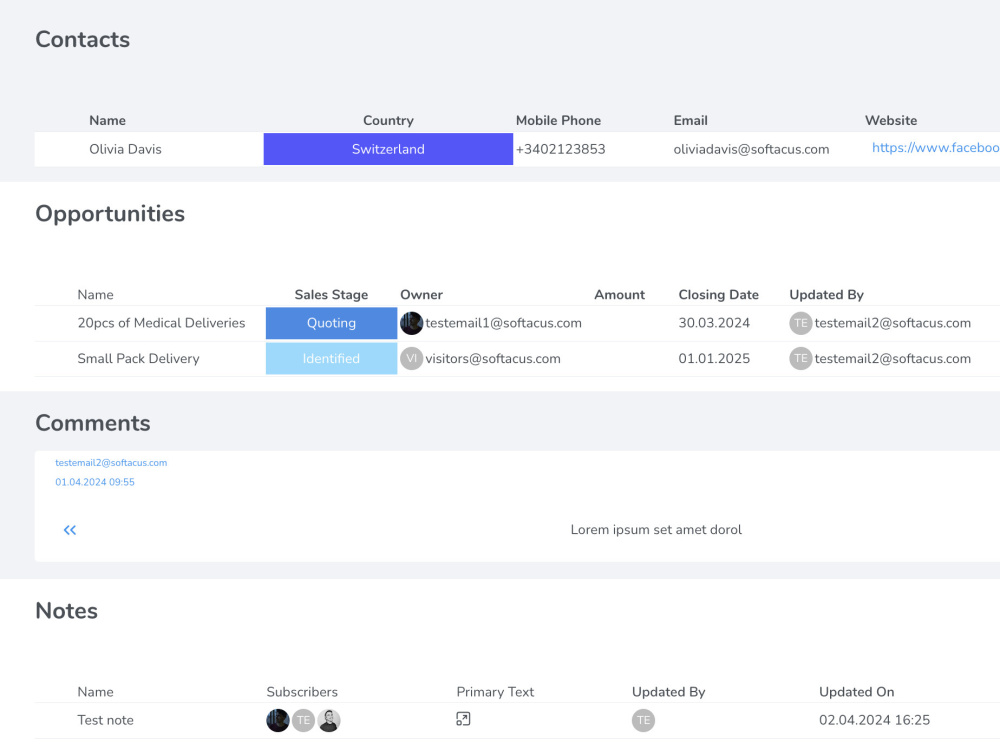This screenshot has height=750, width=1000.
Task: Click first subscriber photo avatar on Test note
Action: tap(277, 721)
